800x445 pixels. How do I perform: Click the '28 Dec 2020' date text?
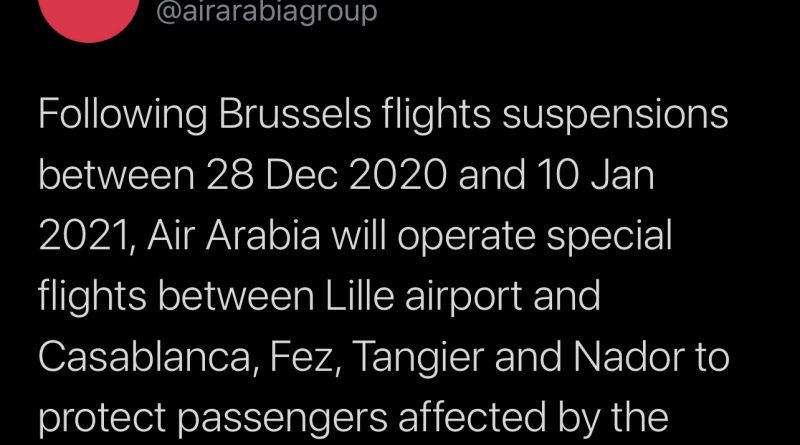pos(326,175)
